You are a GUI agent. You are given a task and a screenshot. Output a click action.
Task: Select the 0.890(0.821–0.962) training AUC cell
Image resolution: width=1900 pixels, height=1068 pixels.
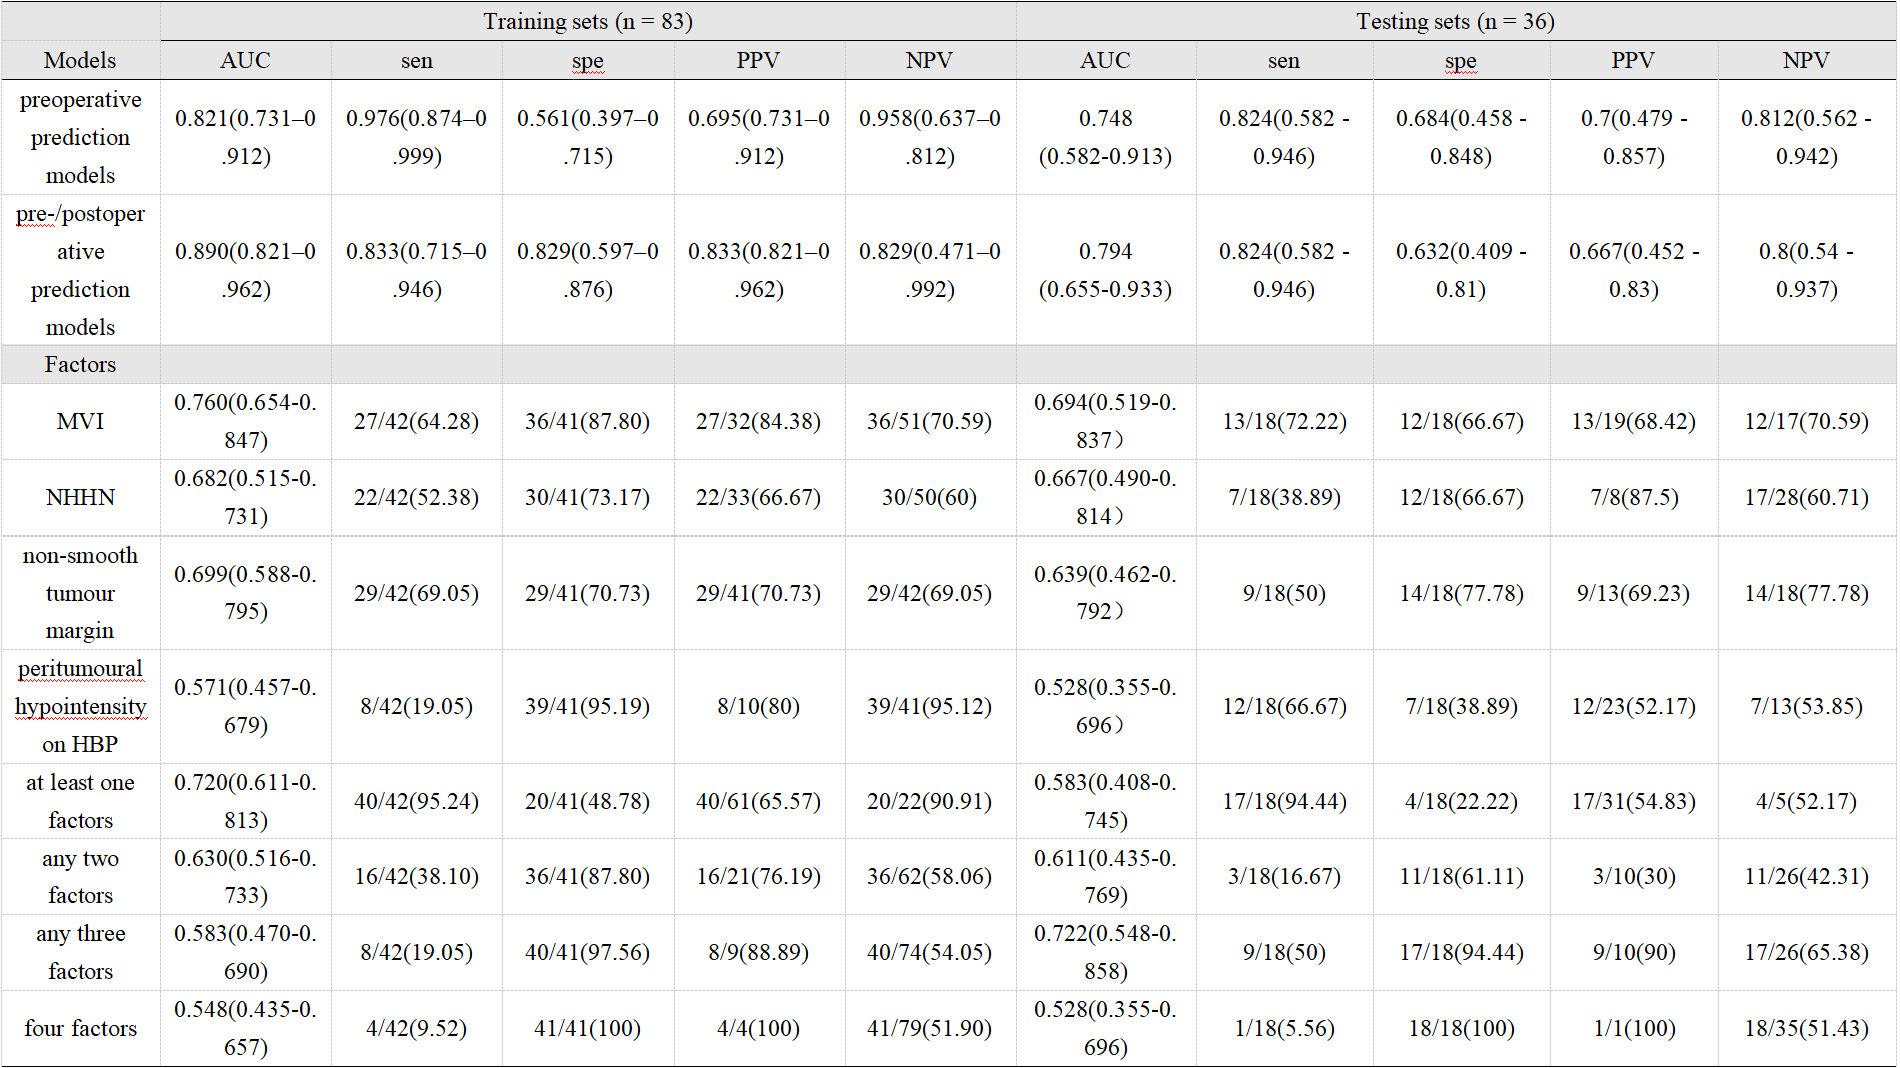click(245, 270)
